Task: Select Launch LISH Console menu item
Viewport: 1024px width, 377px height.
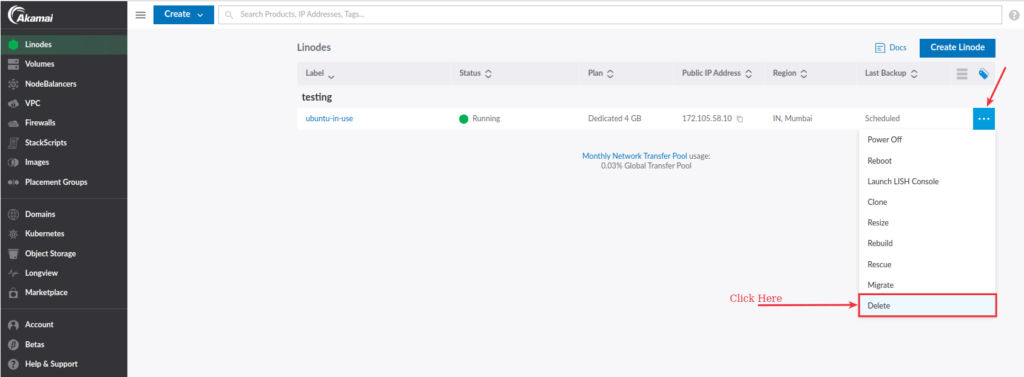Action: tap(927, 182)
